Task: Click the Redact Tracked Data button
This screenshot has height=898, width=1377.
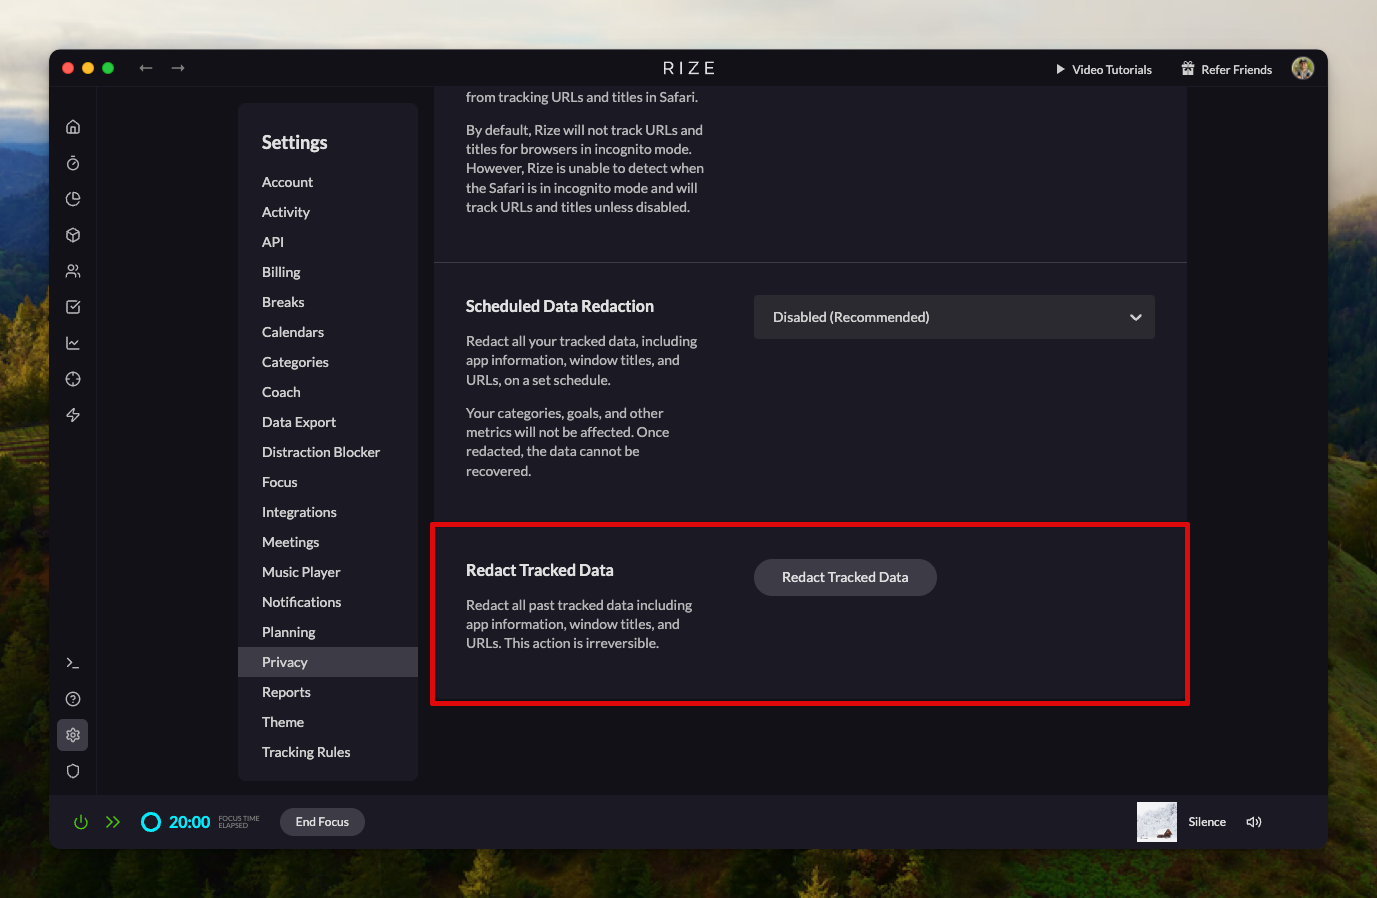Action: pos(845,577)
